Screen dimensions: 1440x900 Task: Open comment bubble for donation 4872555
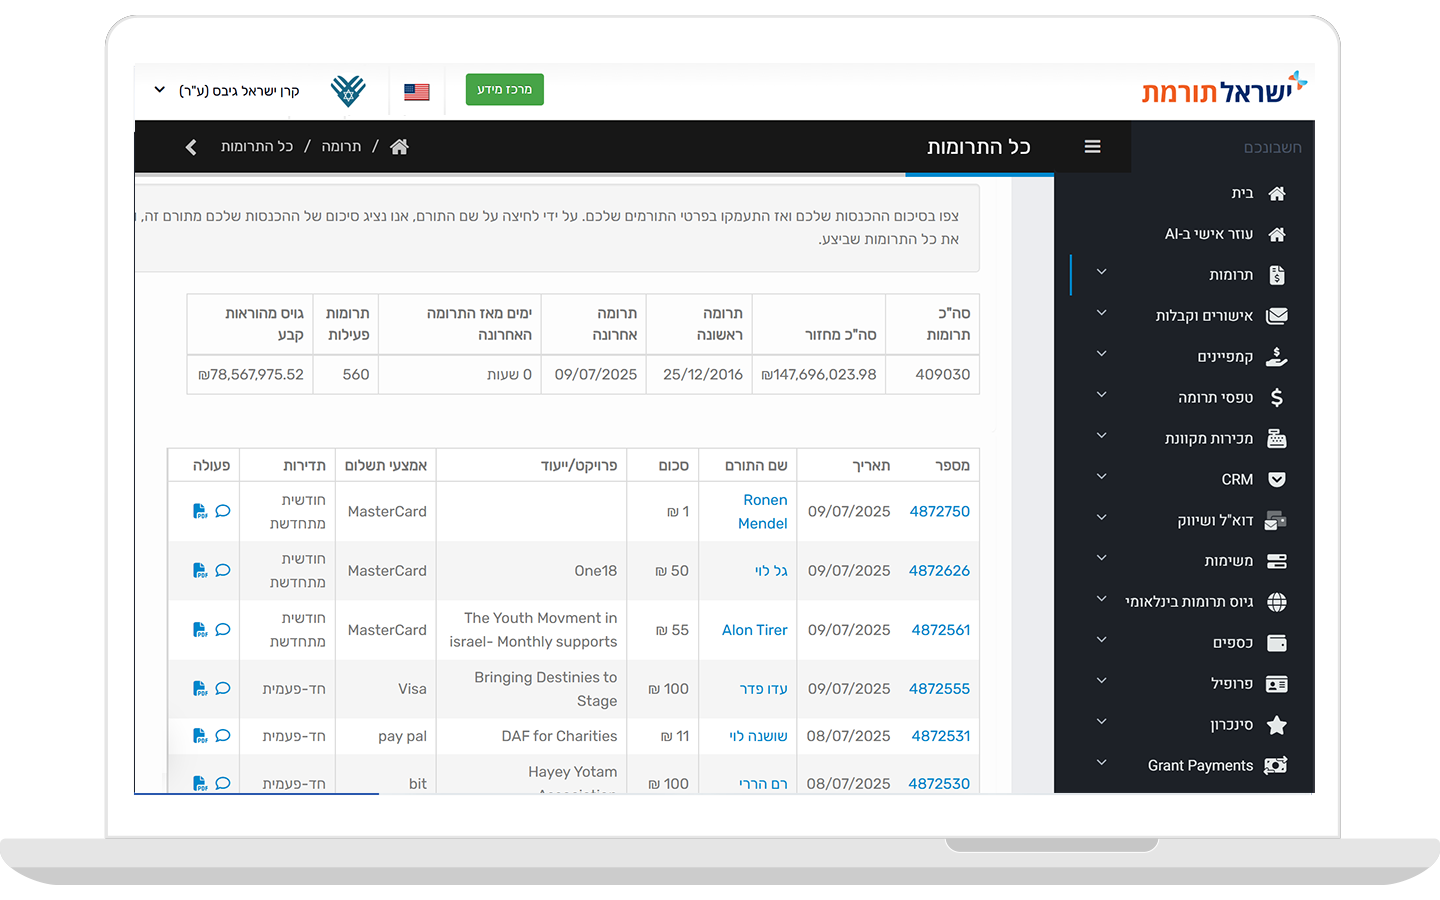pyautogui.click(x=223, y=688)
